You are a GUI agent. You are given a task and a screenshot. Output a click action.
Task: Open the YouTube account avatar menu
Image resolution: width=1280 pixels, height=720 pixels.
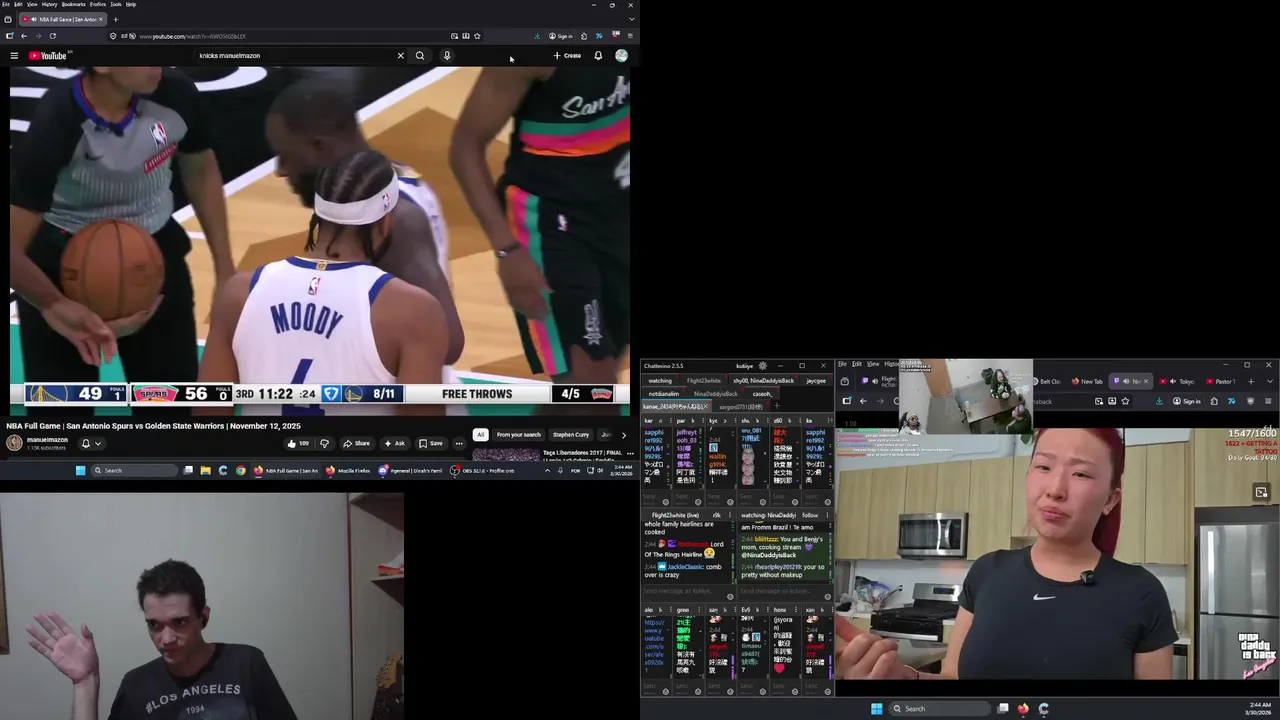pos(621,56)
